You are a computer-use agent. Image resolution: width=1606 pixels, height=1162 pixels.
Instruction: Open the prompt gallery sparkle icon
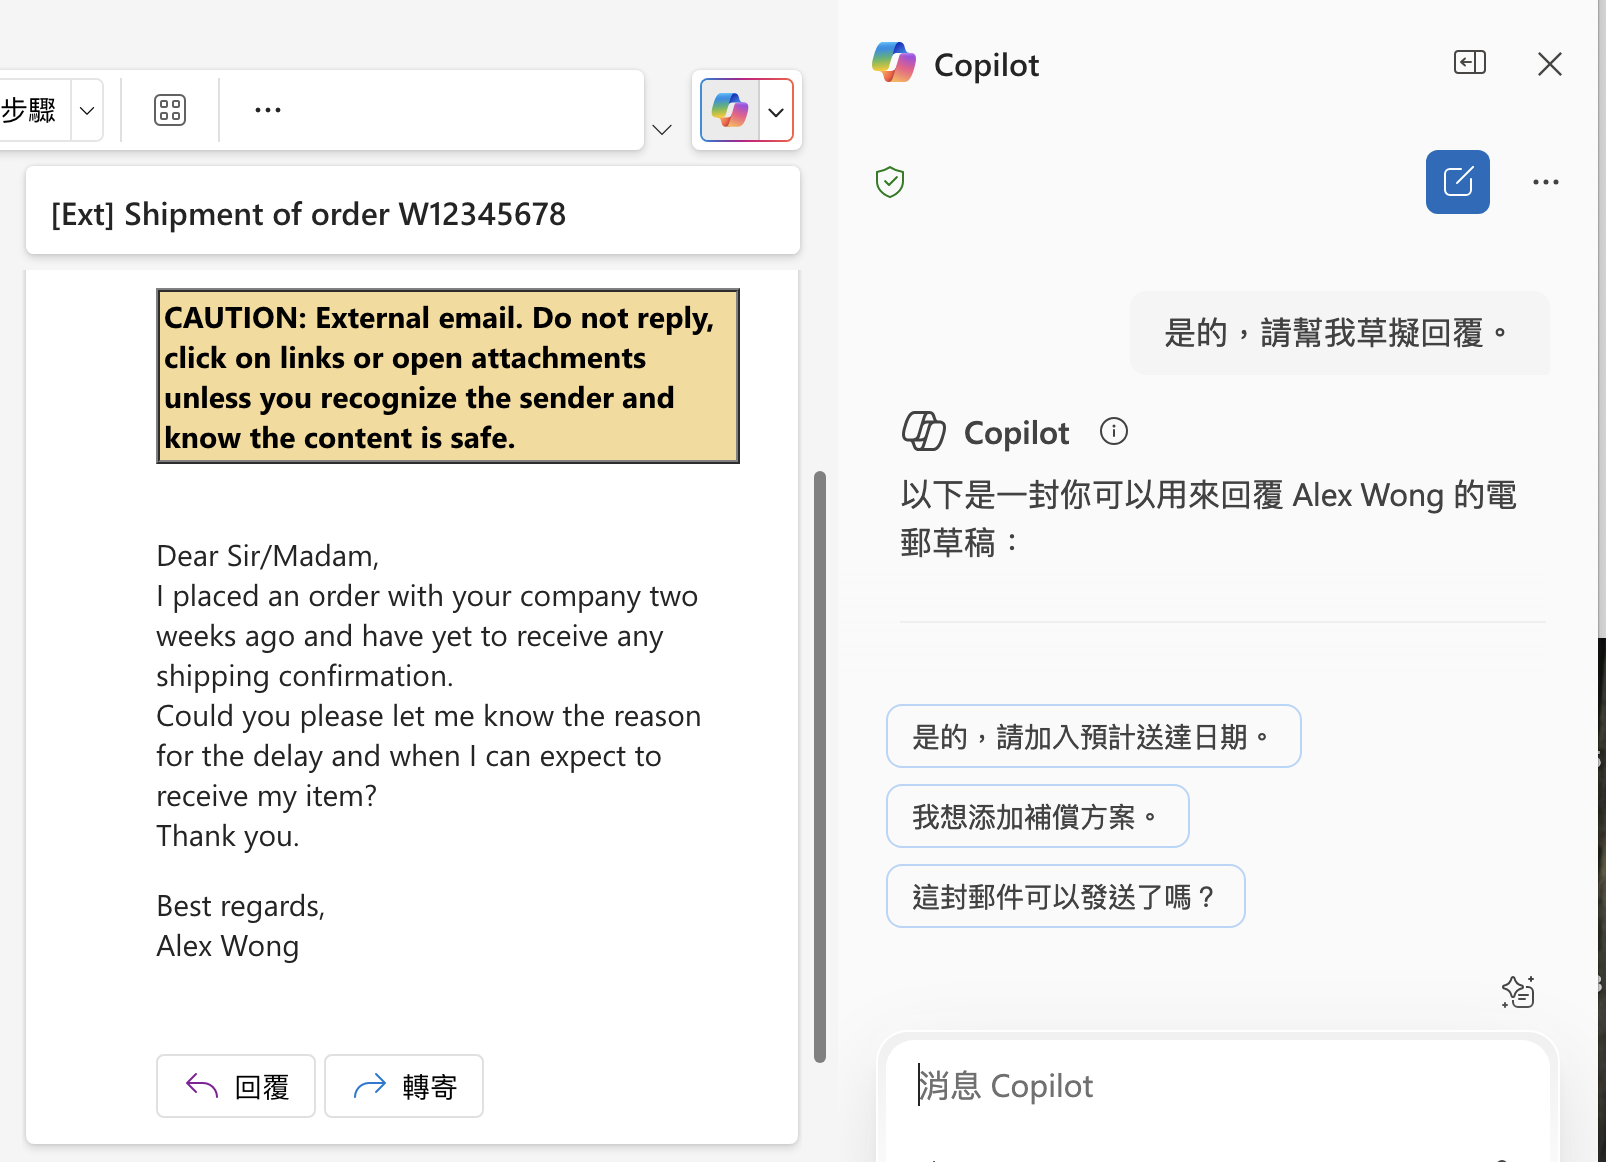coord(1517,991)
